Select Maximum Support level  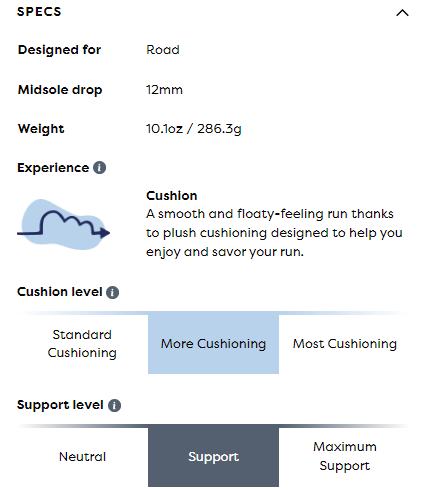[345, 457]
